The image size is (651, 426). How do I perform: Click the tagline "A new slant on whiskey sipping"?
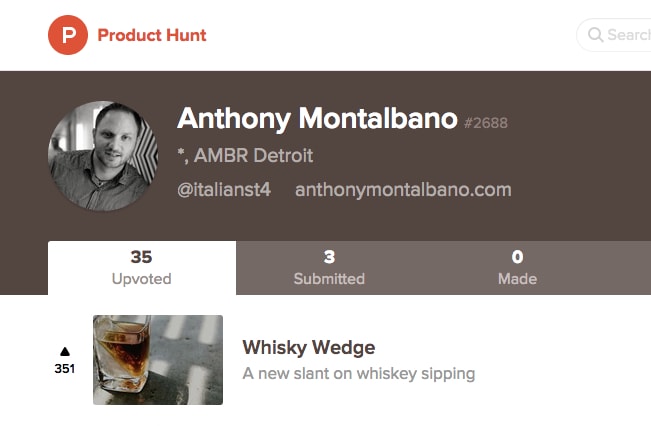click(359, 374)
